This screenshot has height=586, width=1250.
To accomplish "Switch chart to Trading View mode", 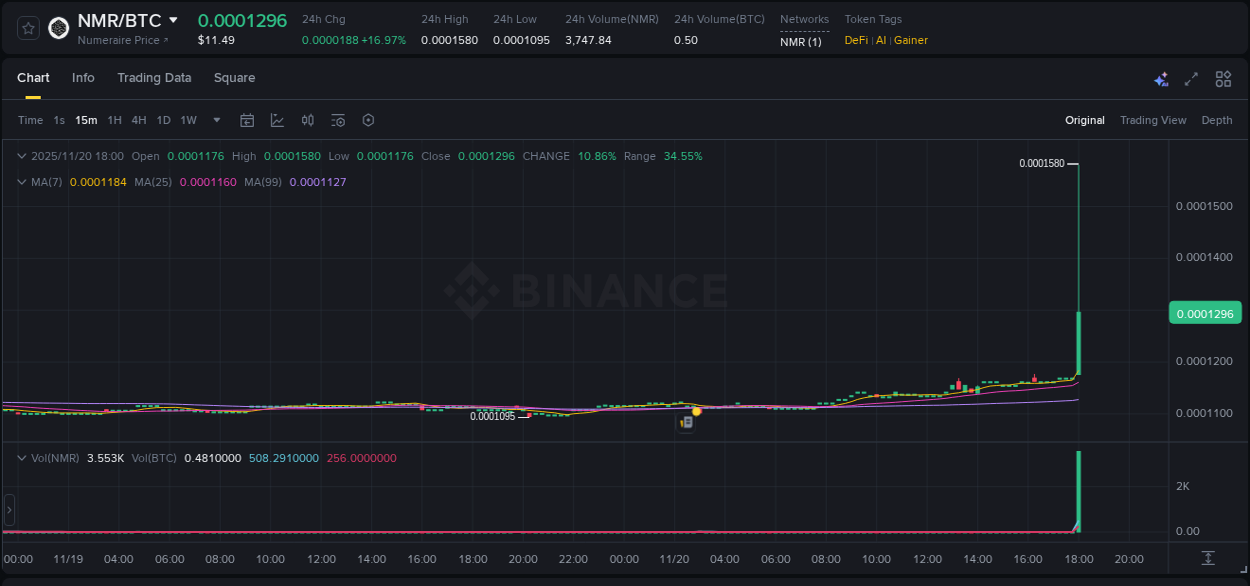I will tap(1153, 120).
